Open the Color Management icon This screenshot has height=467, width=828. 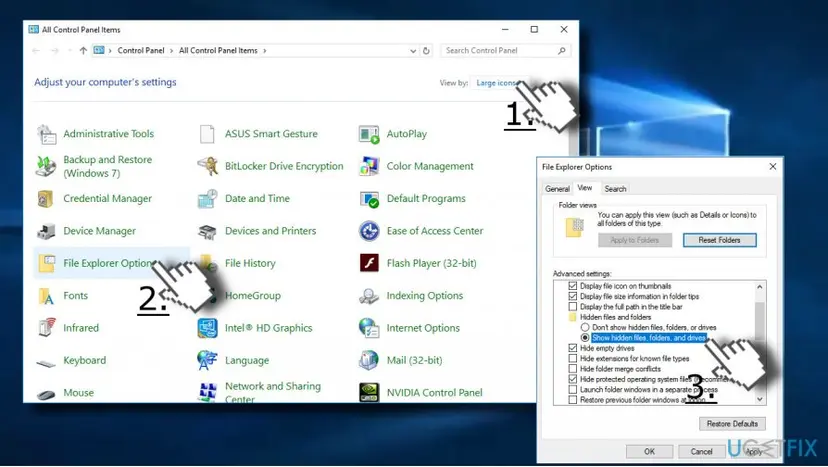(369, 166)
